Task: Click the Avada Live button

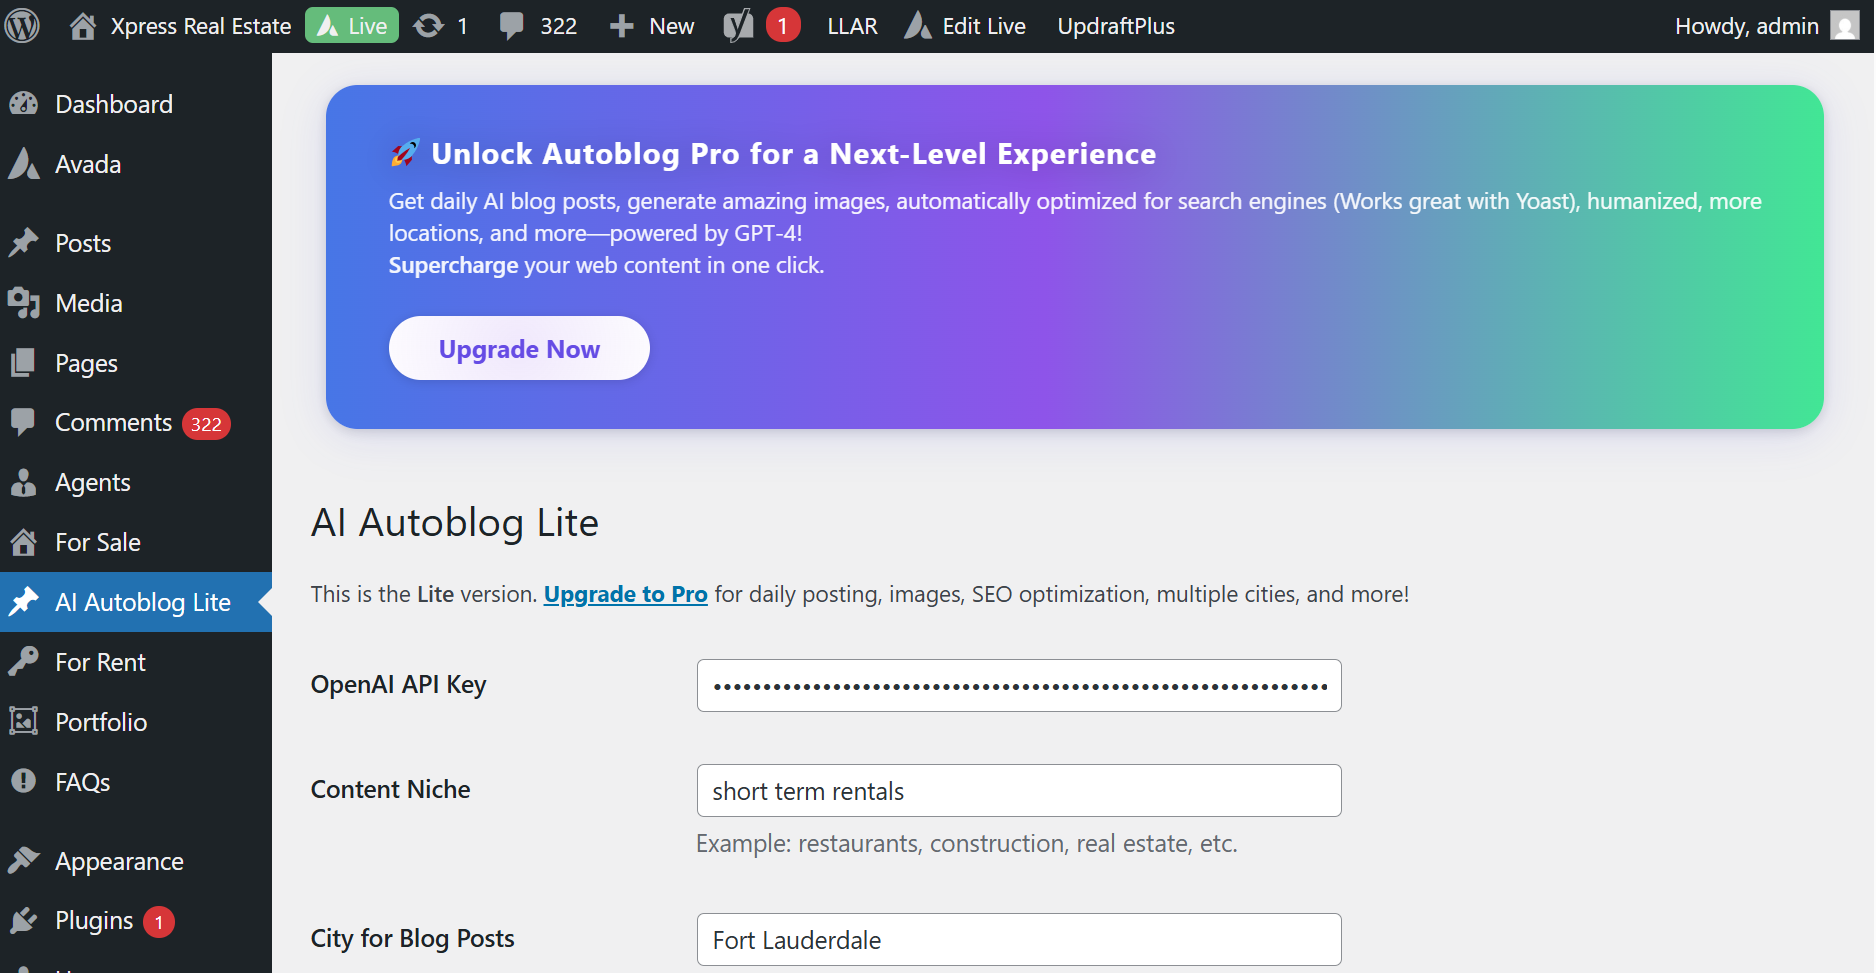Action: click(x=352, y=26)
